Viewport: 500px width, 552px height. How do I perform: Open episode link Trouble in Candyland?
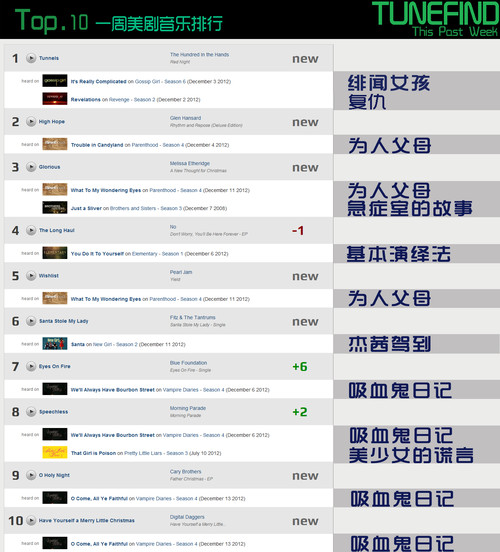(97, 145)
